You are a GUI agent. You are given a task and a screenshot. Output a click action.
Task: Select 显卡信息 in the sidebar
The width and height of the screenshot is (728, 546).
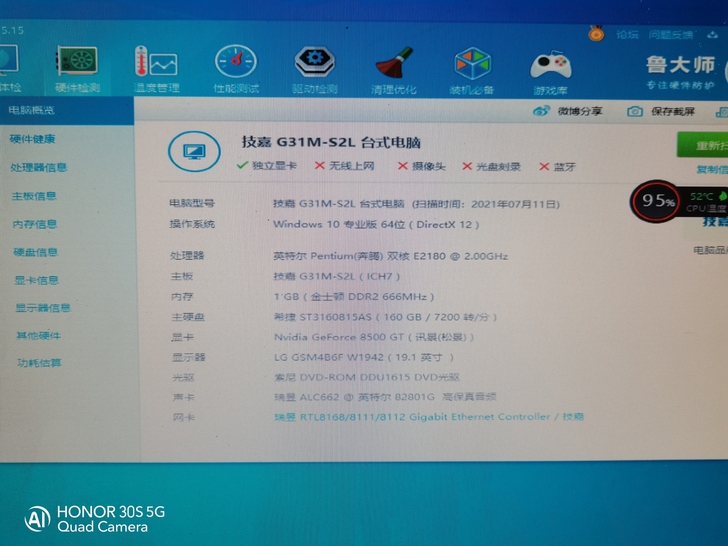click(37, 280)
